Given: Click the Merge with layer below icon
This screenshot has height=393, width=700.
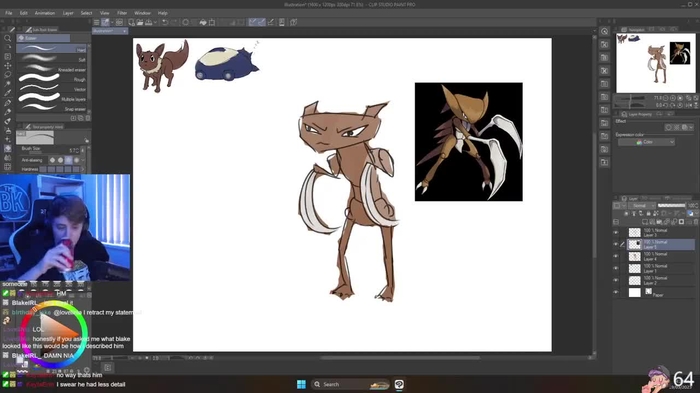Looking at the screenshot, I should (674, 222).
